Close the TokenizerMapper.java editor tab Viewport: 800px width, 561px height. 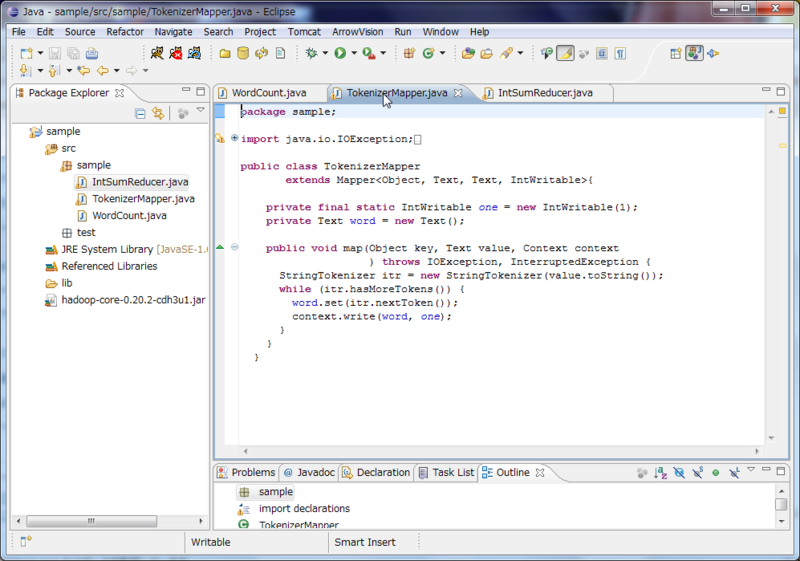pyautogui.click(x=458, y=93)
